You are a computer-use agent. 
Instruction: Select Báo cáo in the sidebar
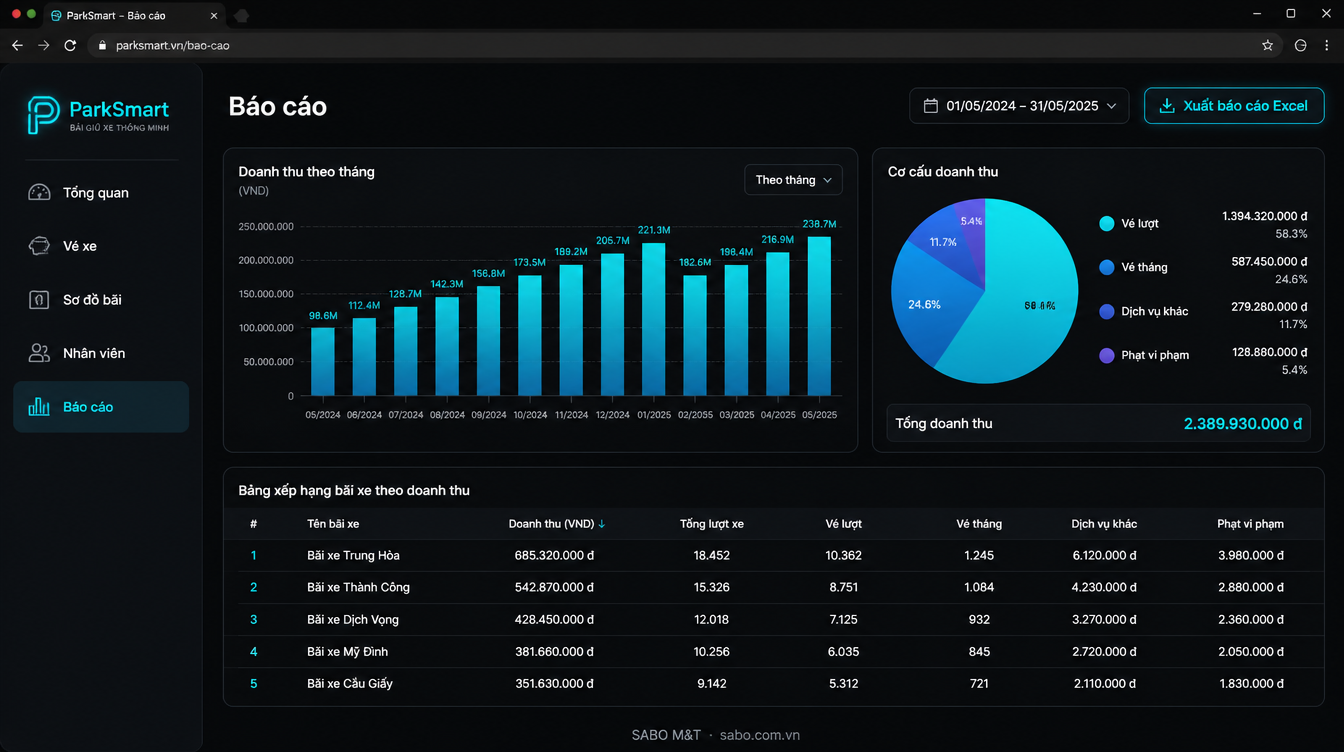pos(101,407)
